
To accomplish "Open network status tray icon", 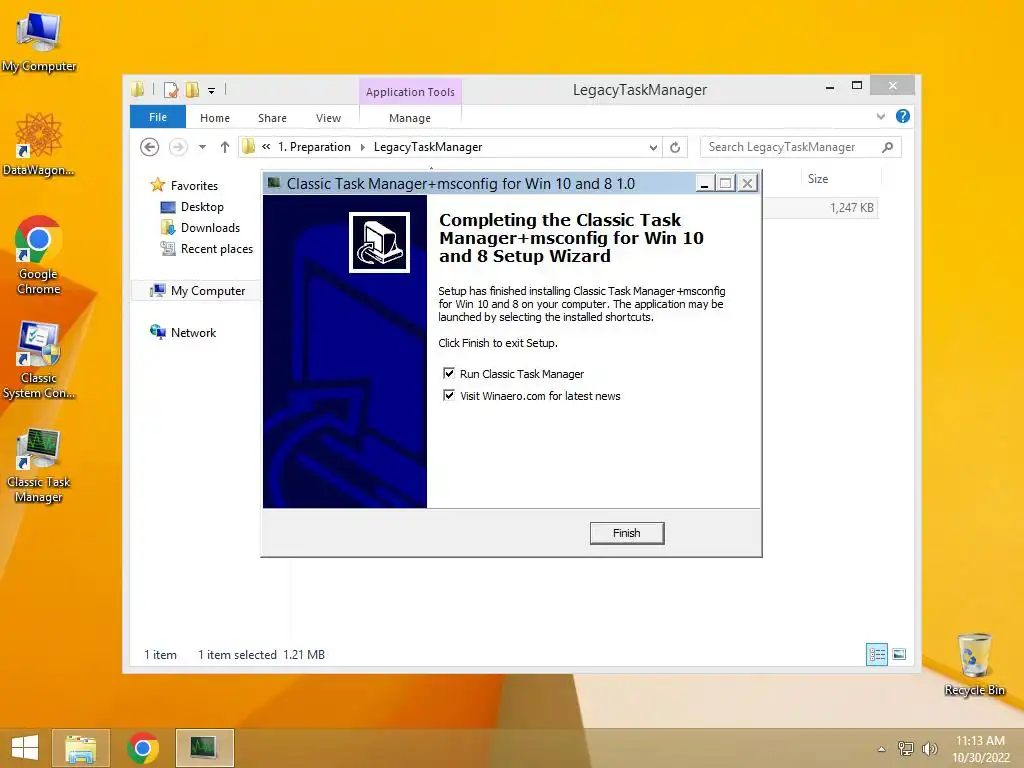I will (906, 748).
